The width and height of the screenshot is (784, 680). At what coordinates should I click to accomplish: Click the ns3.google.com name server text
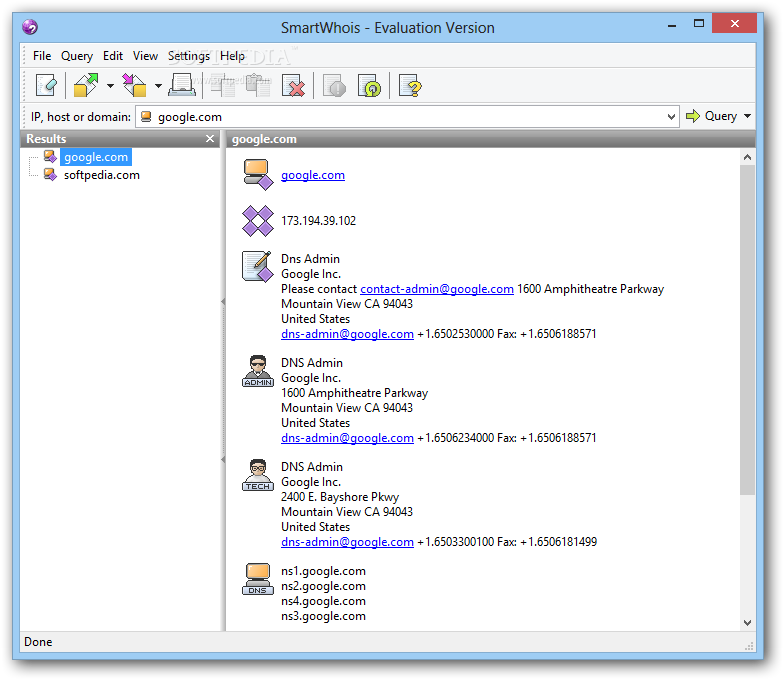(324, 616)
